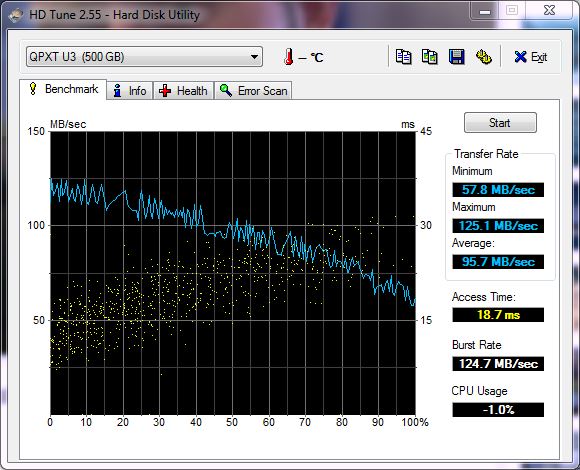Expand the QPXT U3 drive dropdown arrow

[254, 57]
